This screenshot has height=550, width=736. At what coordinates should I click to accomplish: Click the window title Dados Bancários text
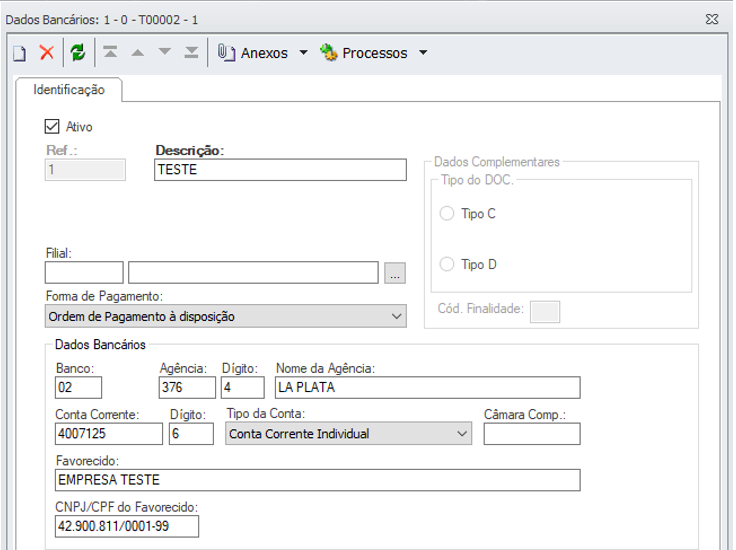pos(51,20)
